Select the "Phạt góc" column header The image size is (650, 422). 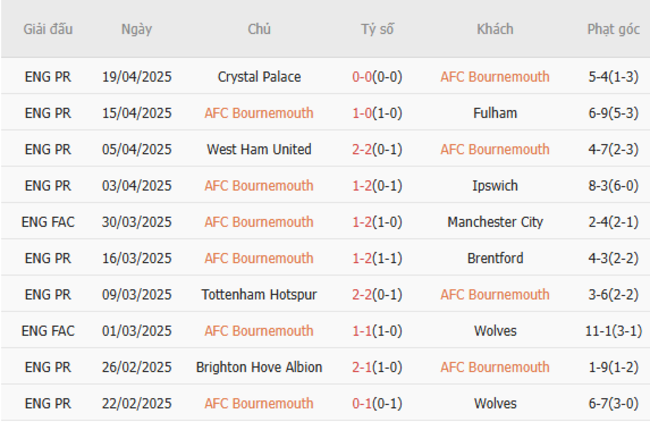click(613, 29)
